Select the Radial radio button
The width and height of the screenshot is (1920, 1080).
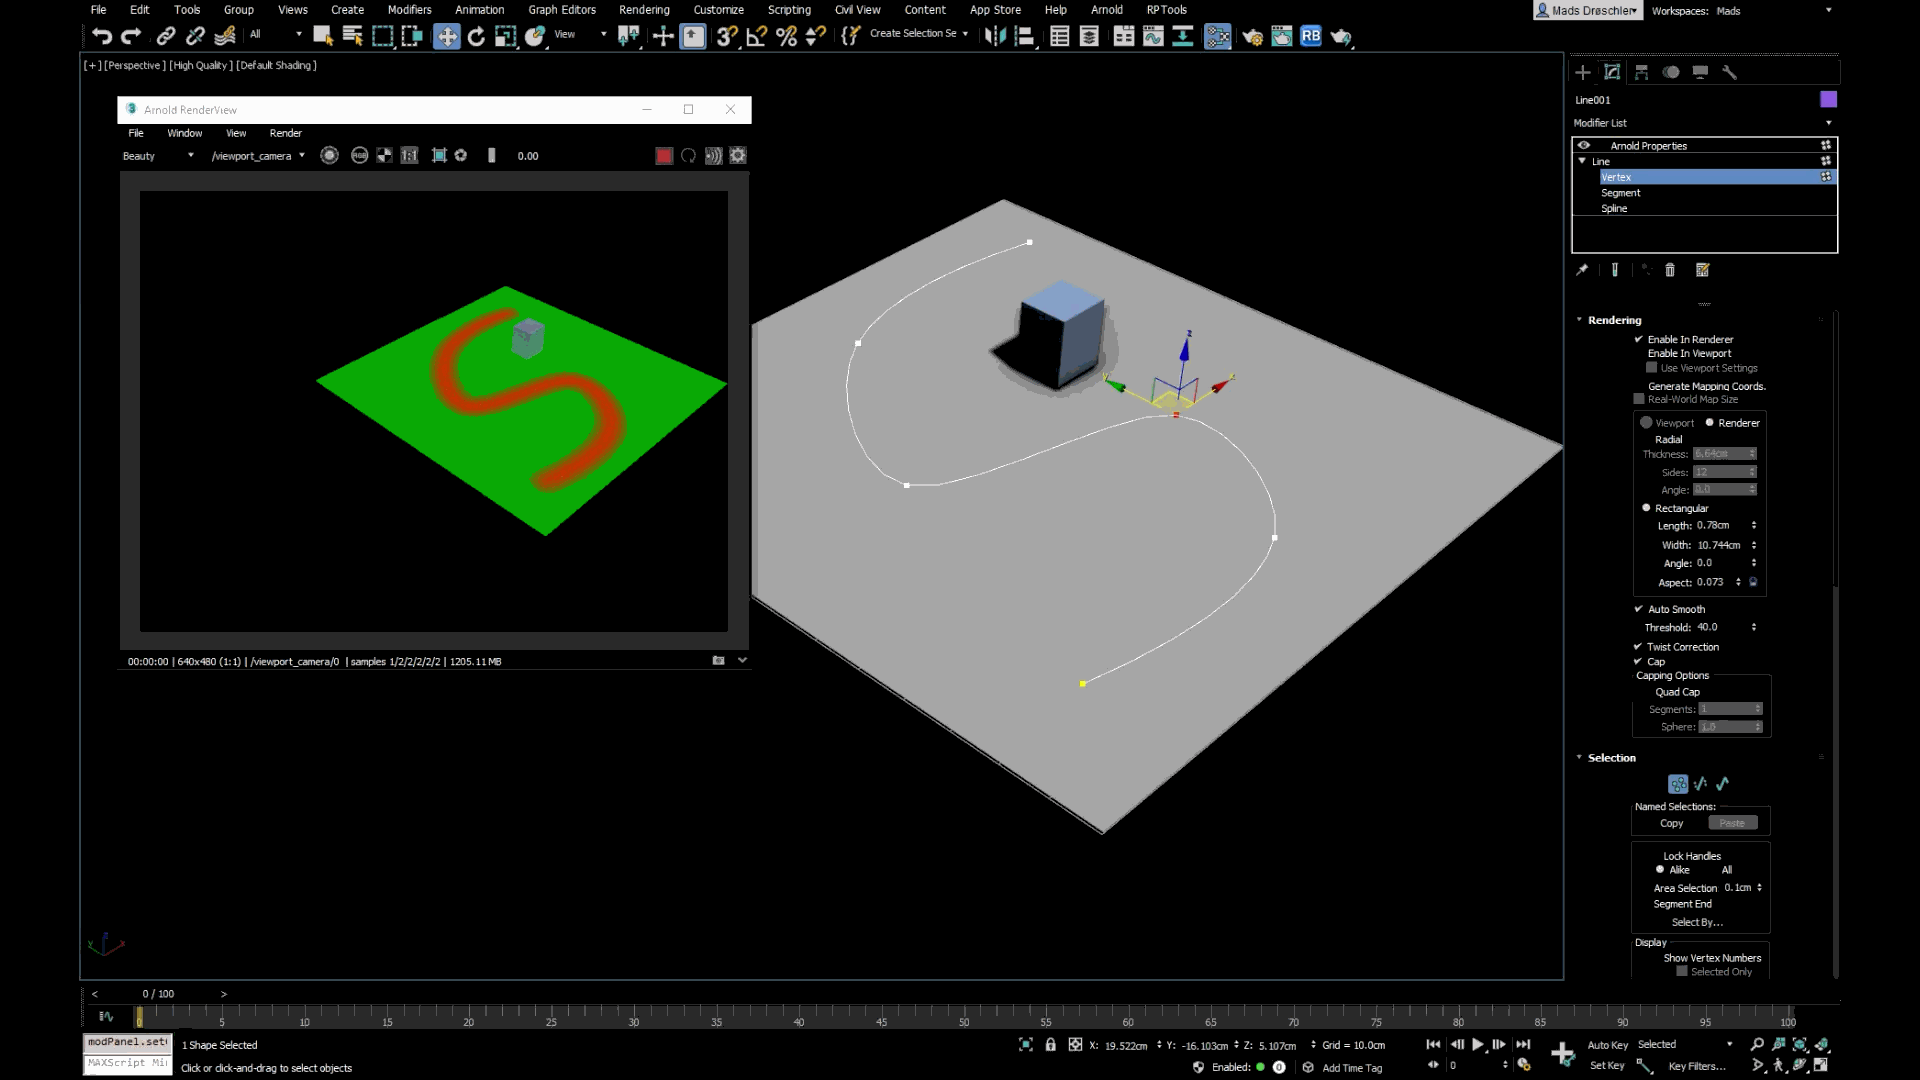pos(1646,439)
